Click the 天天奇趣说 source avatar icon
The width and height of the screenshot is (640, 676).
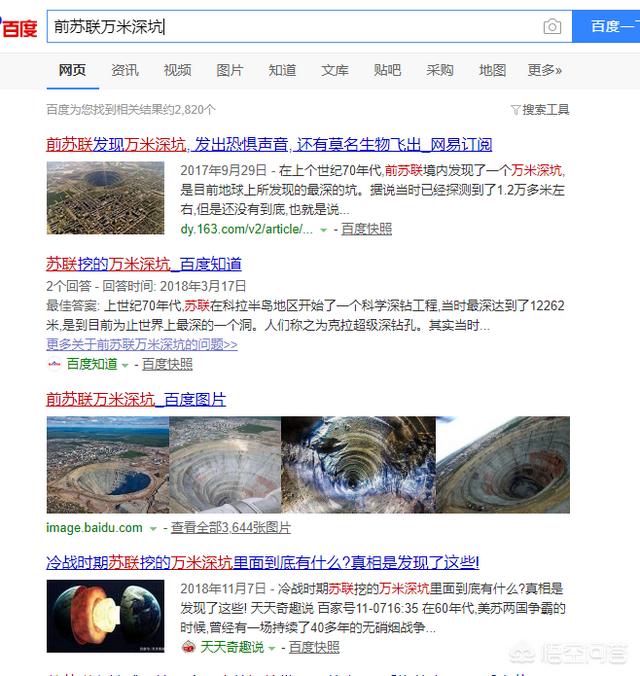pyautogui.click(x=188, y=647)
